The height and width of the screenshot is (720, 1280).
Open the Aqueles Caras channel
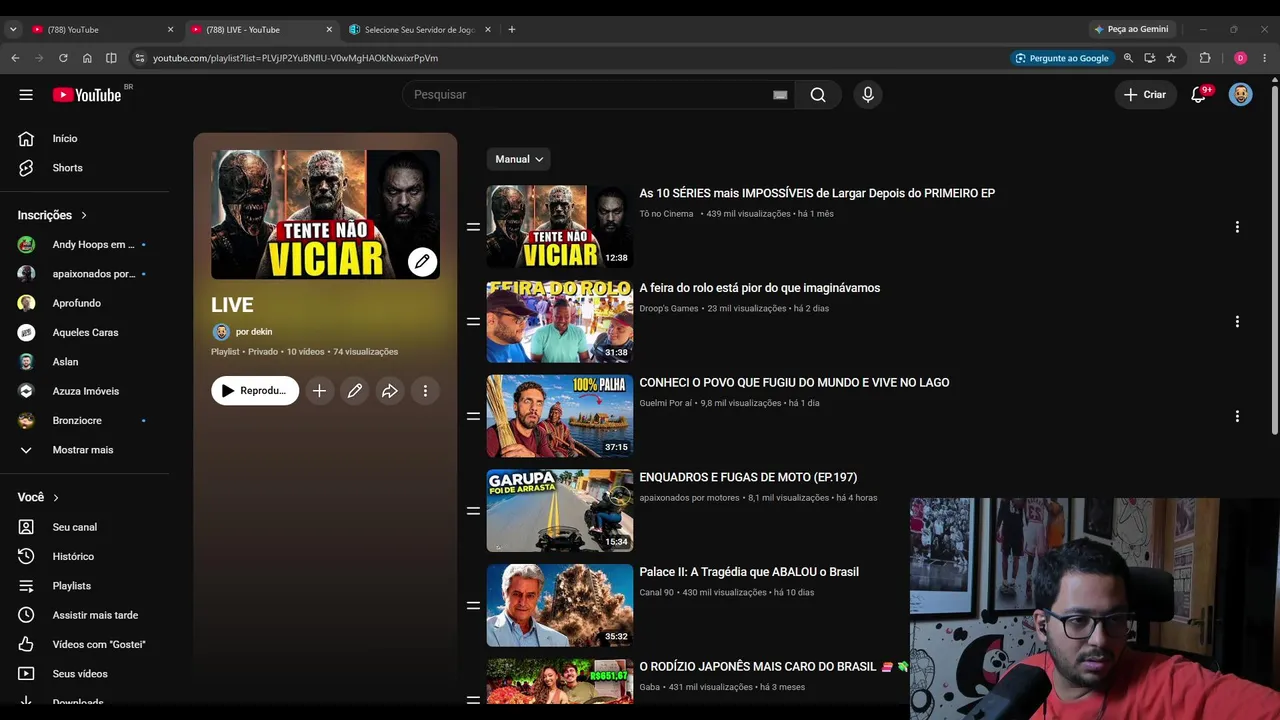click(x=84, y=332)
